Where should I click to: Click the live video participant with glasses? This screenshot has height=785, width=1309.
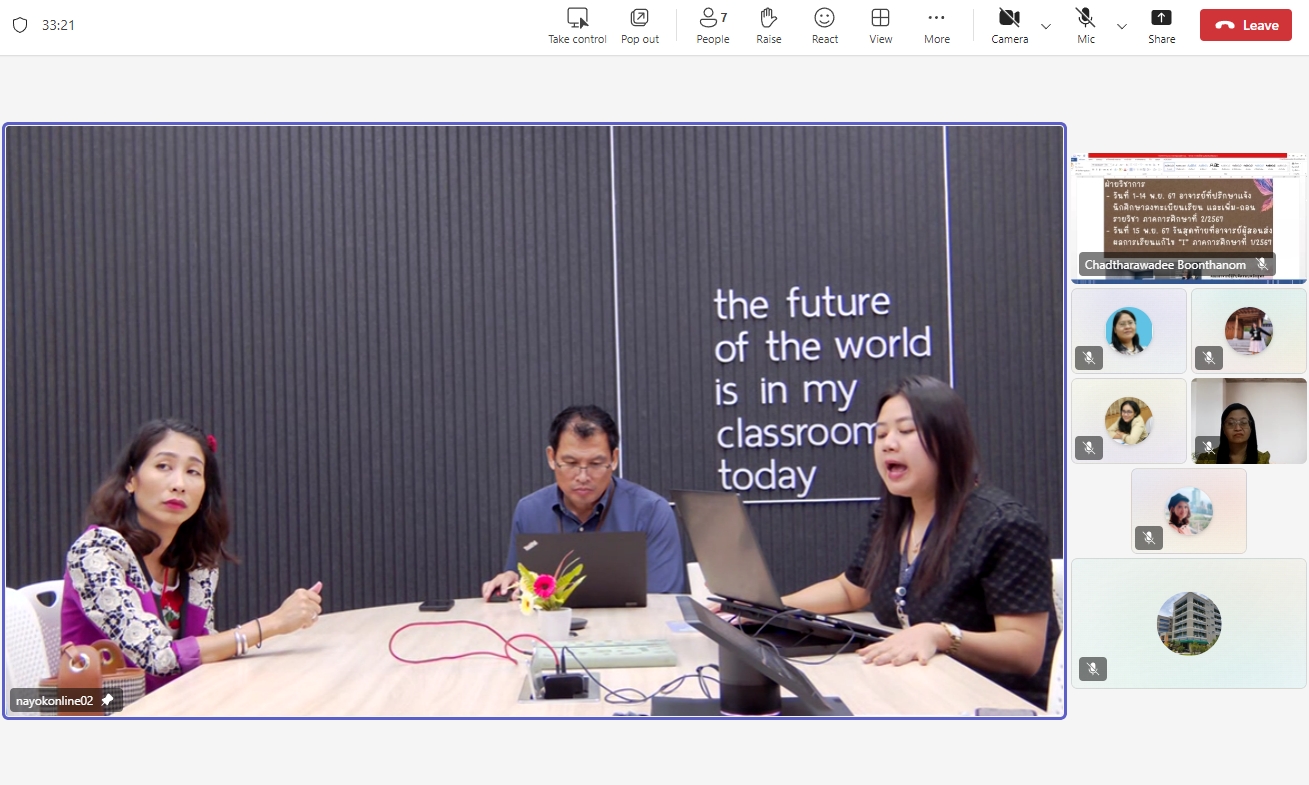[1248, 421]
